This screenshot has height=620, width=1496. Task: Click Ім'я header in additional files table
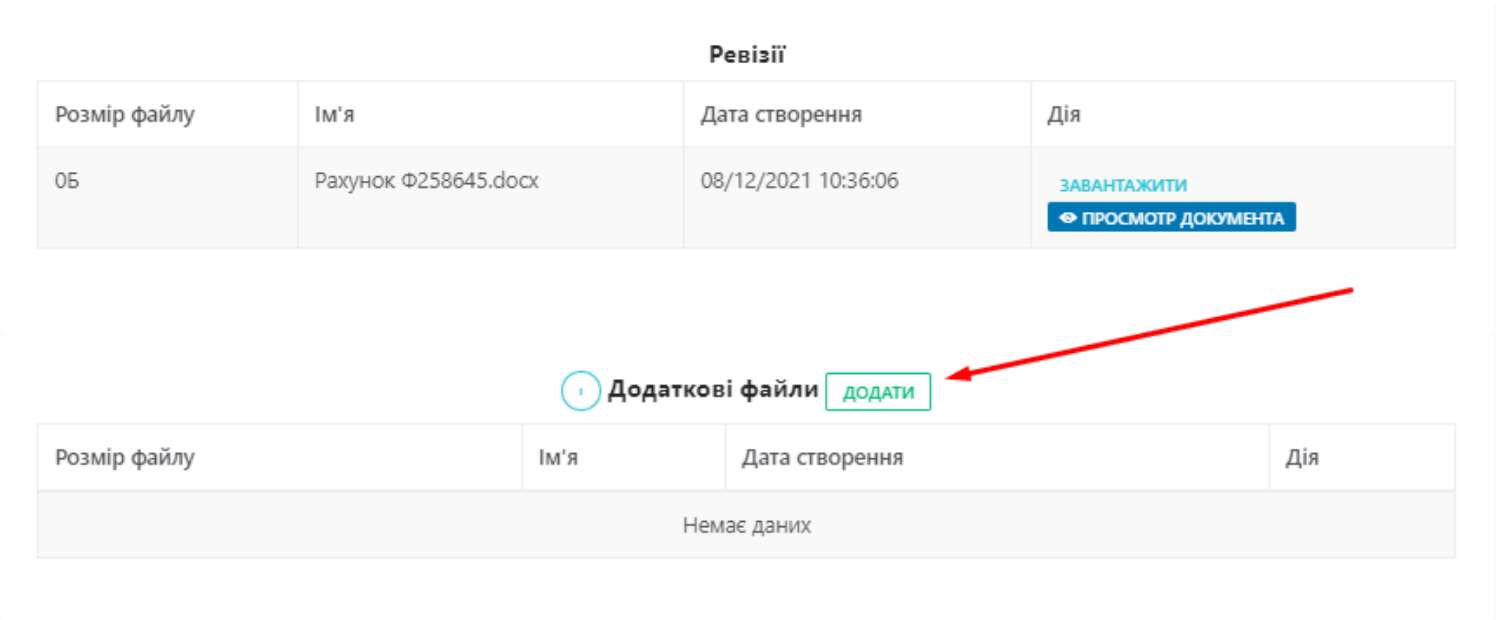[558, 458]
